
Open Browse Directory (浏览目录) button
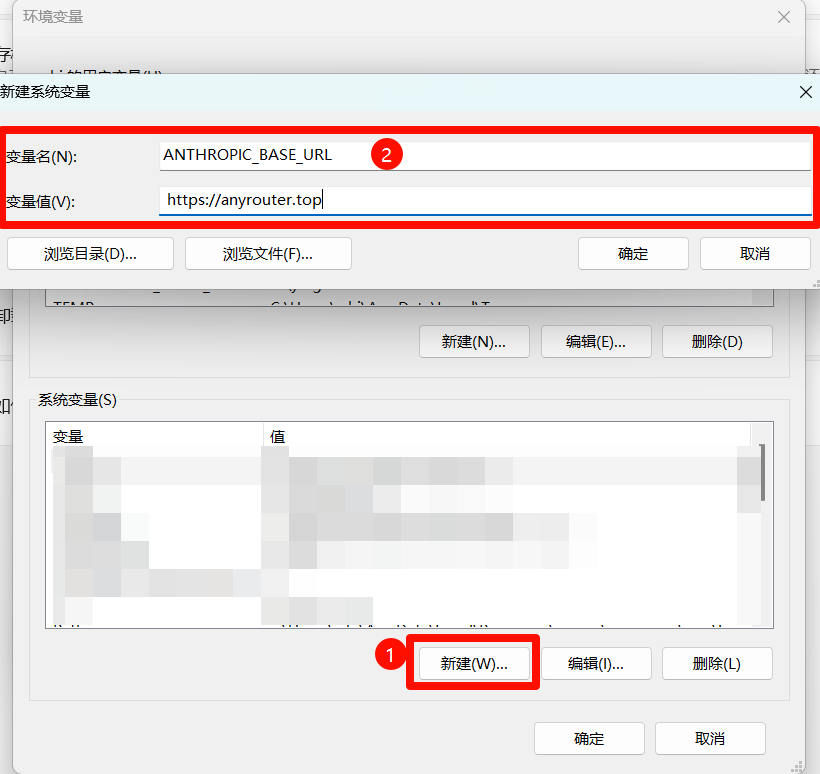point(90,254)
